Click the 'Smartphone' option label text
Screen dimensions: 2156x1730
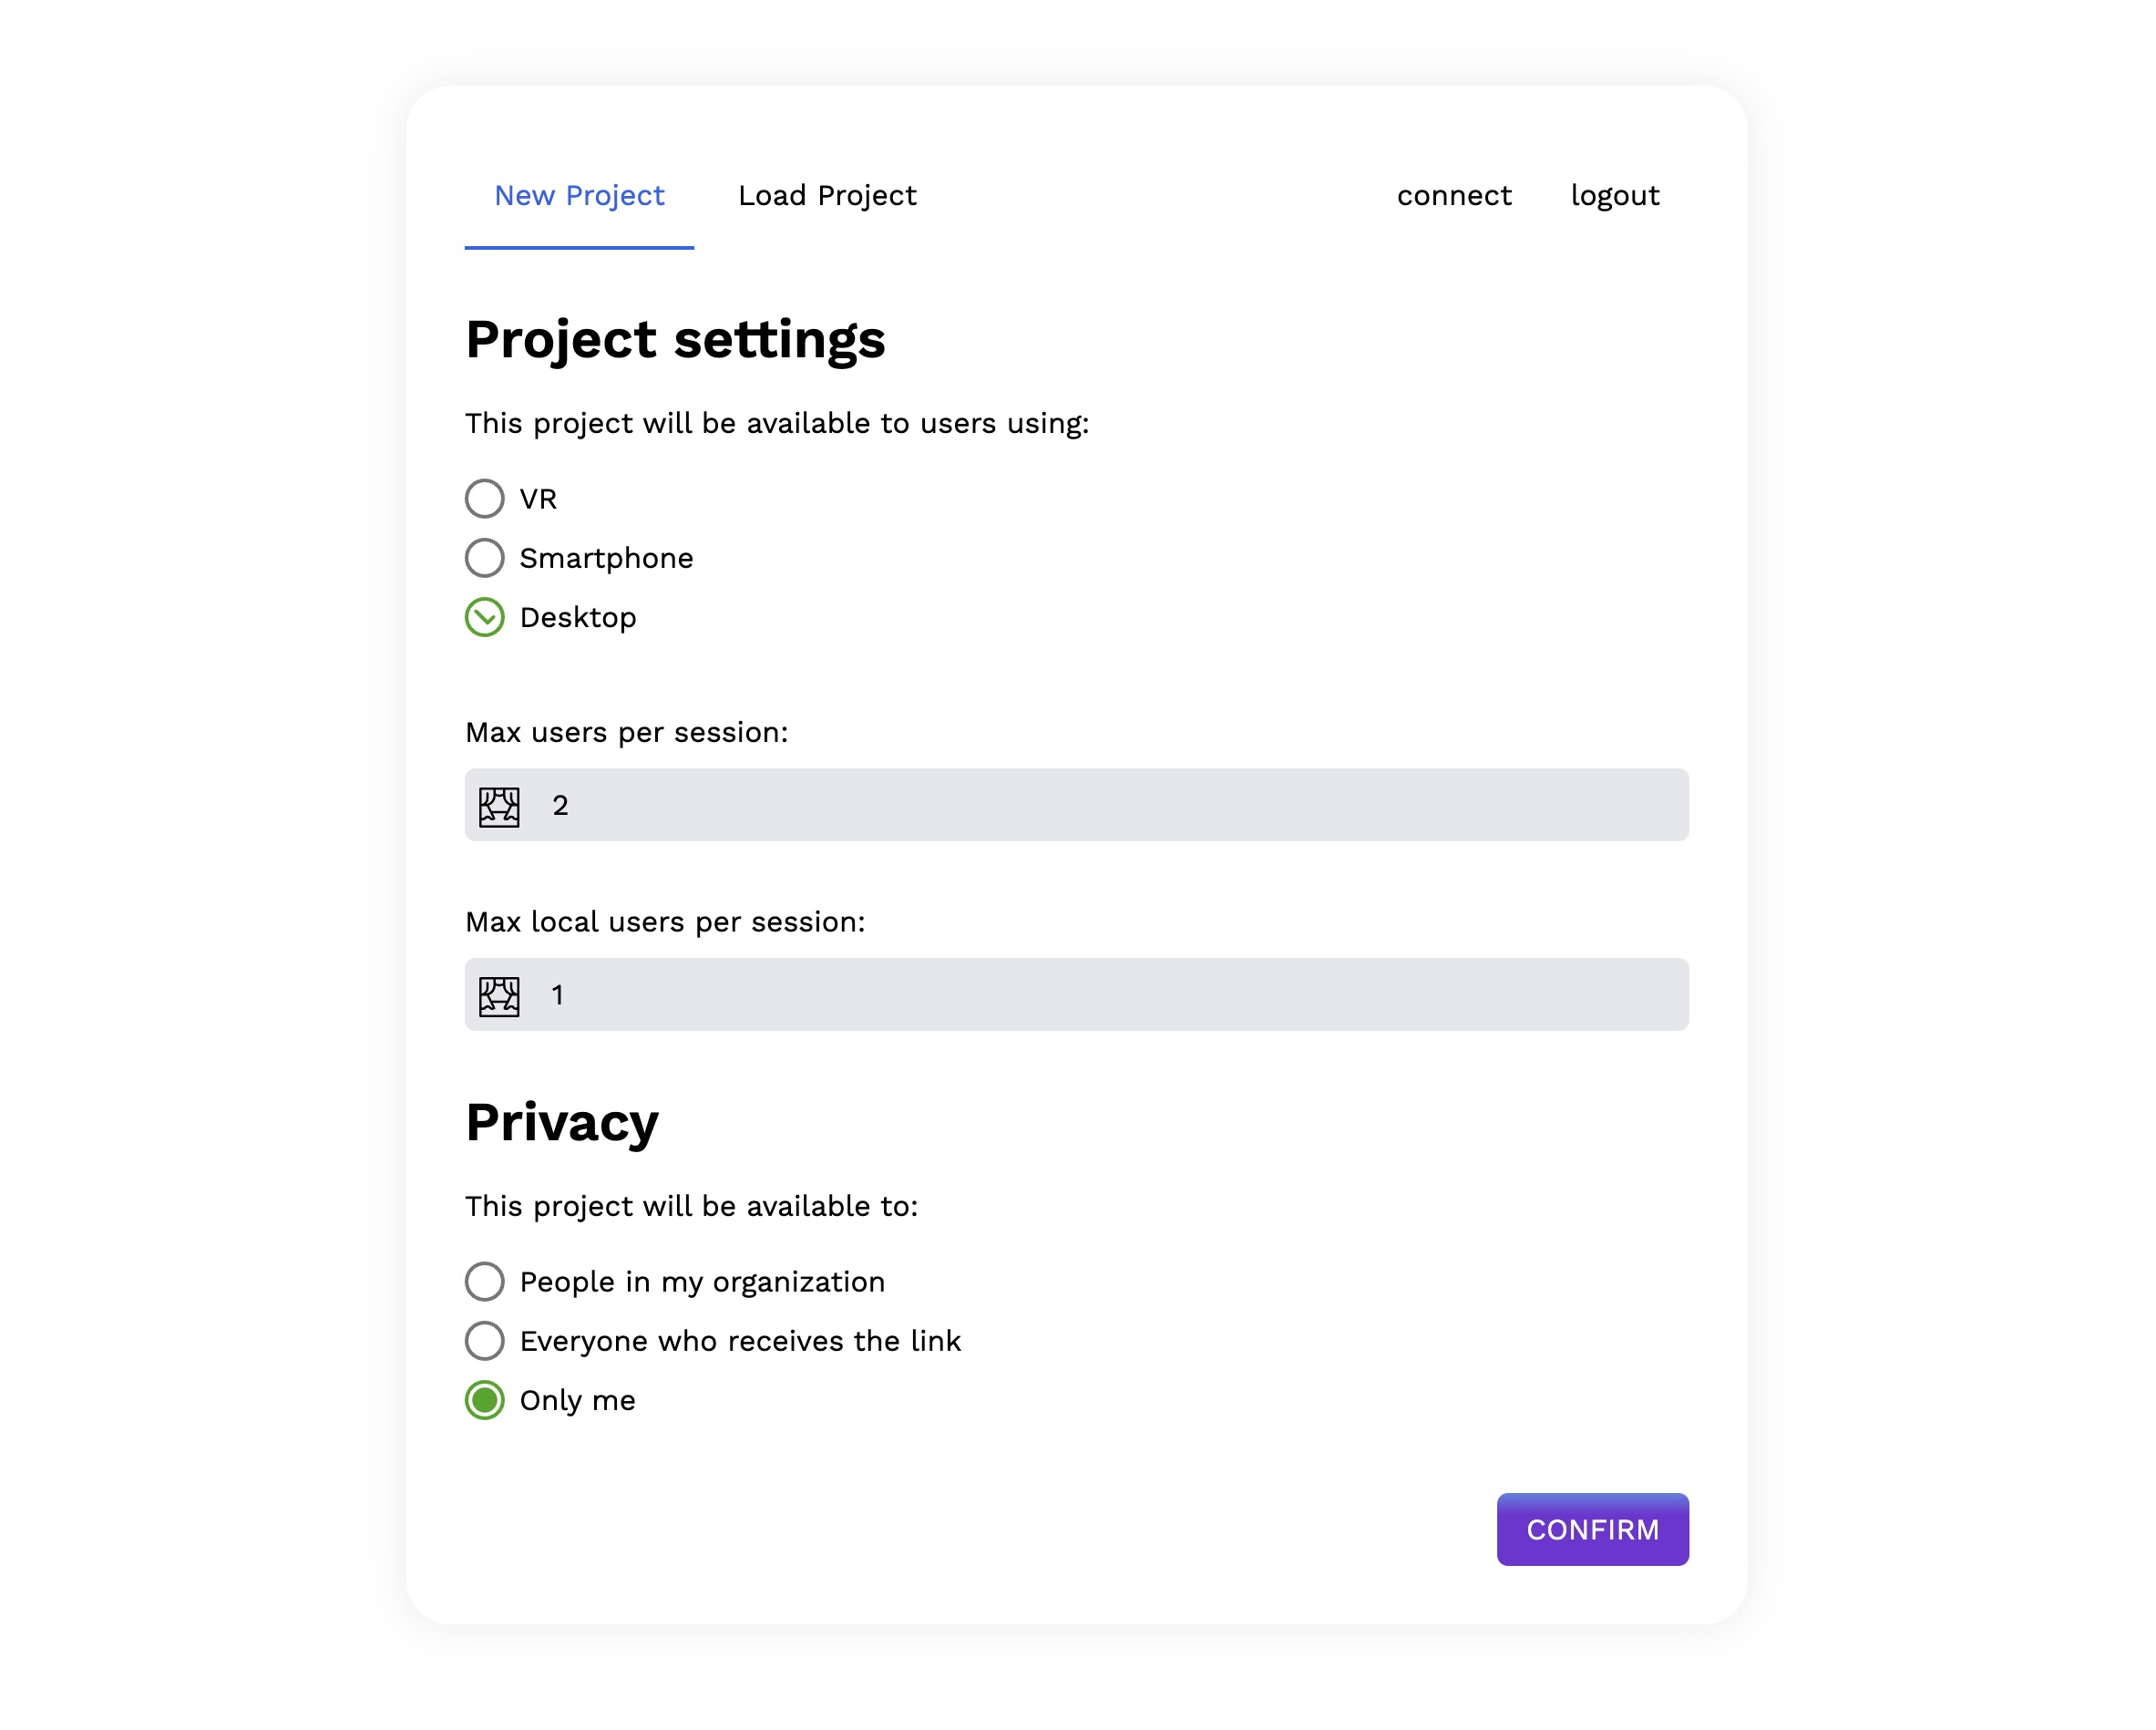pyautogui.click(x=606, y=558)
